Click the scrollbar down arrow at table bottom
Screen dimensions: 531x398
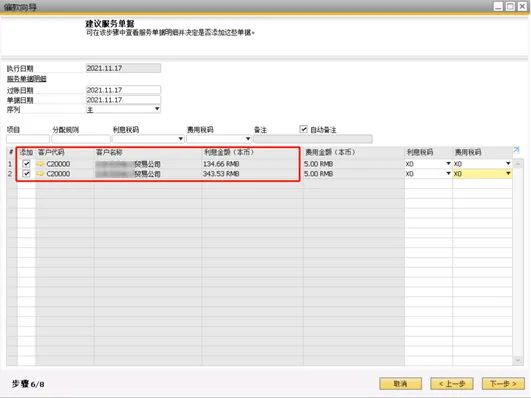tap(517, 360)
